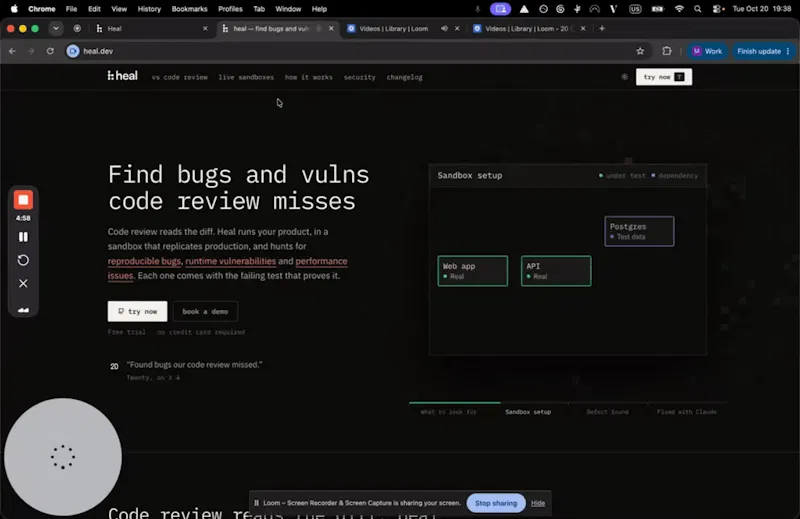The width and height of the screenshot is (800, 519).
Task: Open the live sandboxes nav link
Action: (246, 77)
